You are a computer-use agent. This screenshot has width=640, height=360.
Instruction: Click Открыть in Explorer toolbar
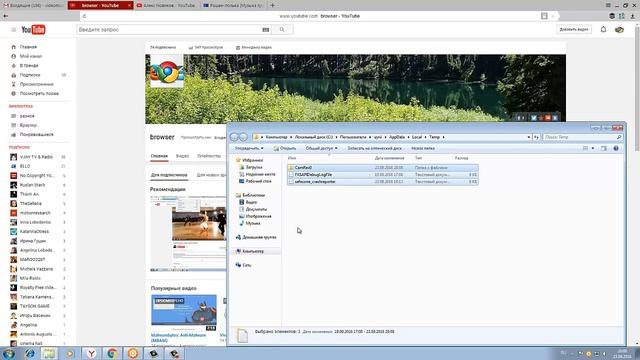(x=285, y=148)
